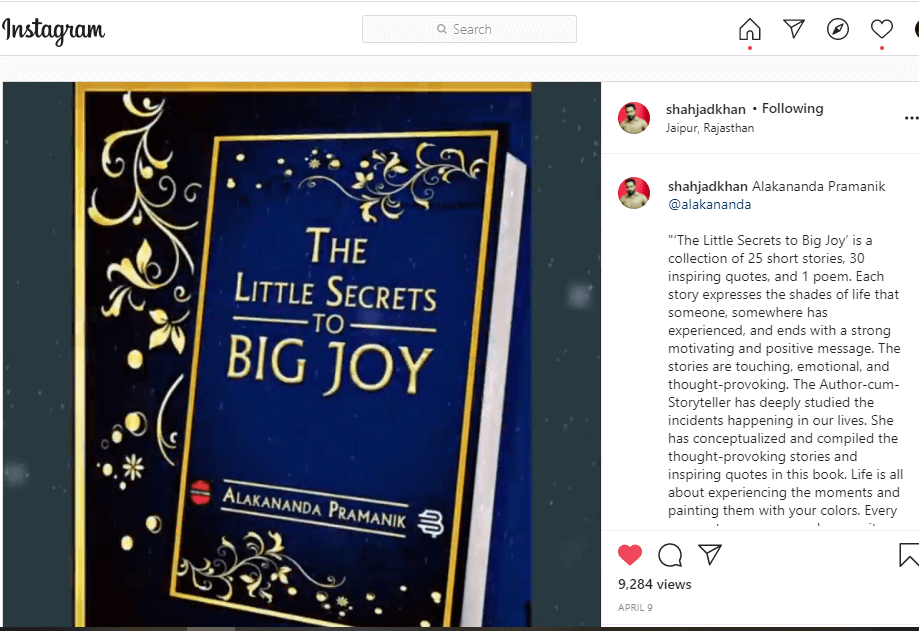Screen dimensions: 919x631
Task: Click the Instagram logo
Action: [53, 30]
